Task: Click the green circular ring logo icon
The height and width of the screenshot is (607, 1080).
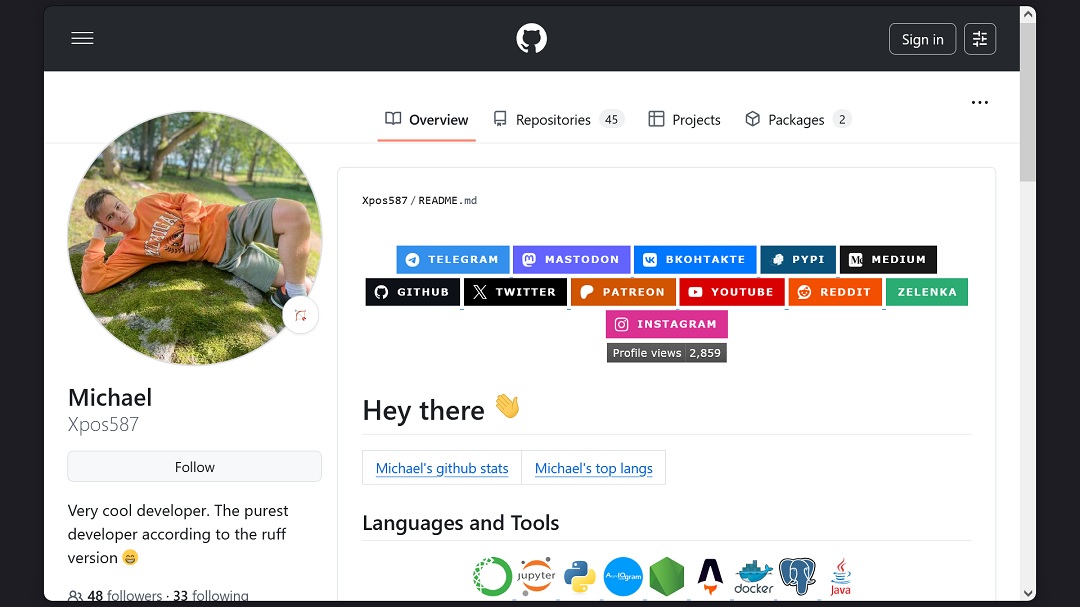Action: click(x=492, y=577)
